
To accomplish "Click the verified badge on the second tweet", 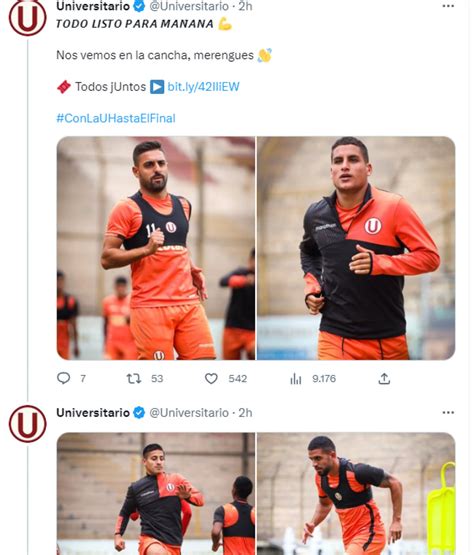I will 139,413.
